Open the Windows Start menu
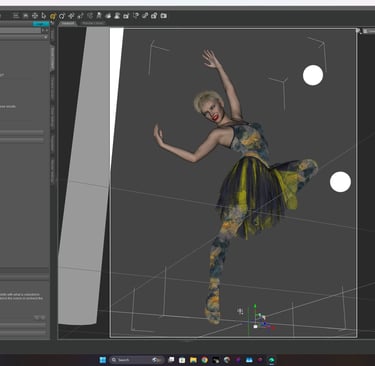Screen dimensions: 375x366 click(x=103, y=360)
